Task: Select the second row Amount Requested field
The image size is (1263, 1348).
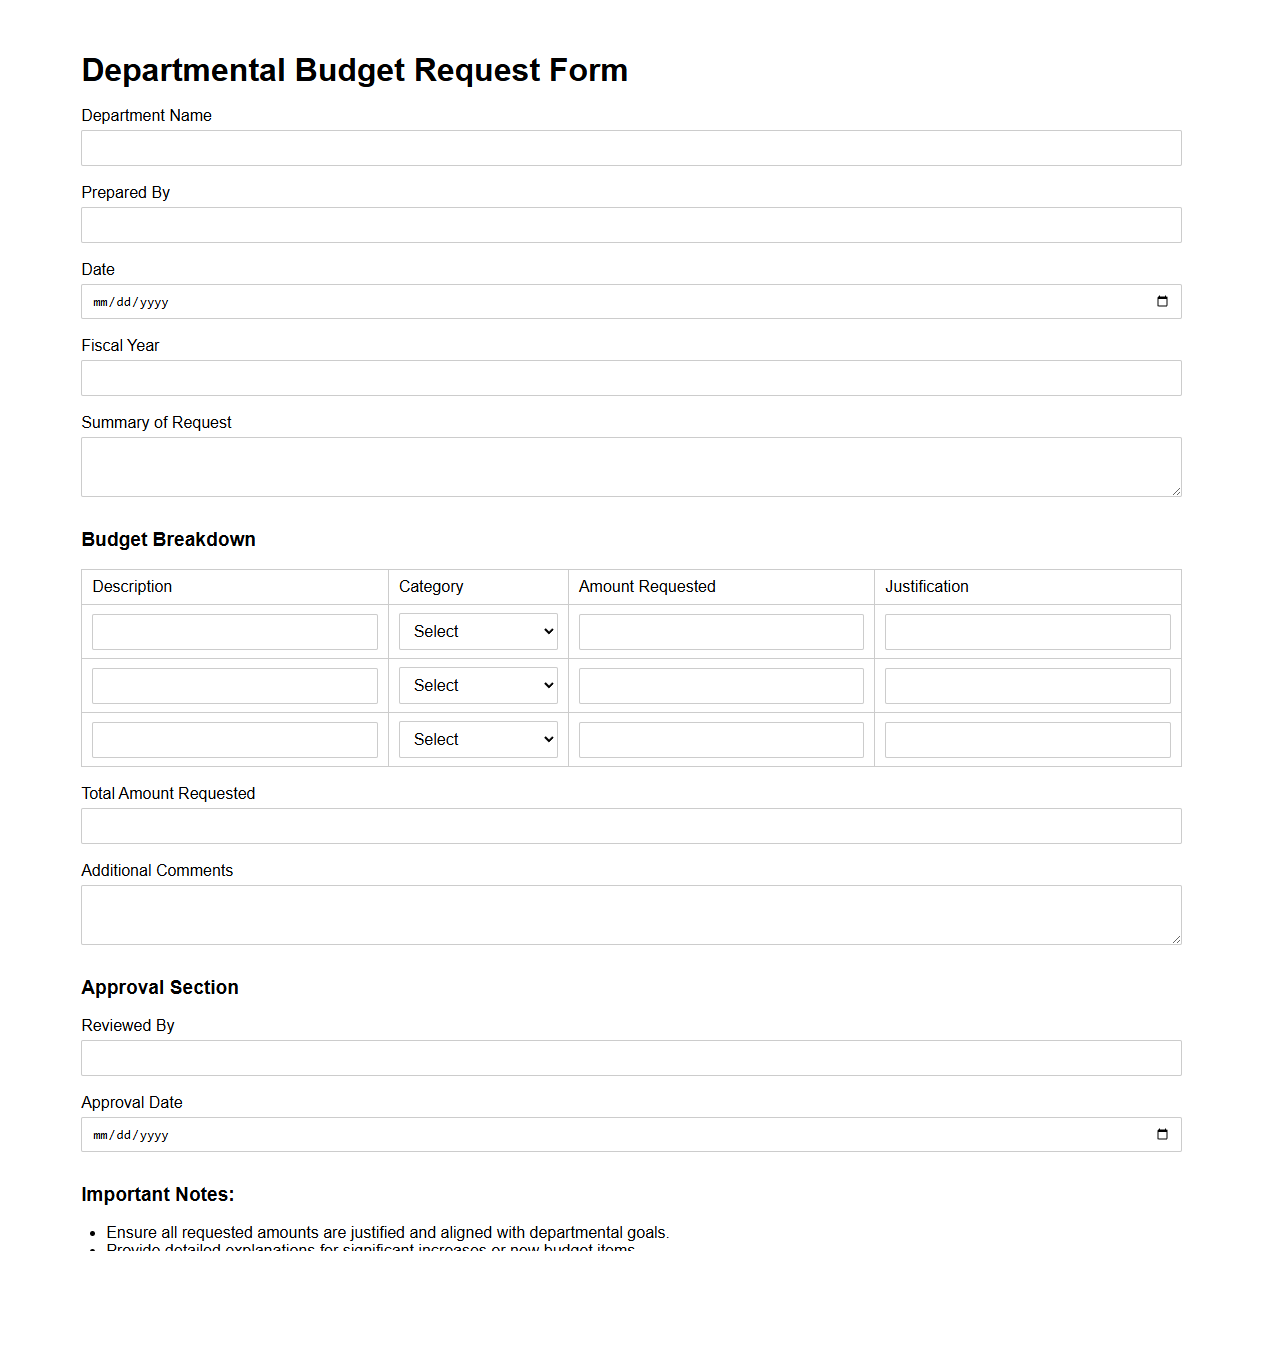Action: [x=721, y=686]
